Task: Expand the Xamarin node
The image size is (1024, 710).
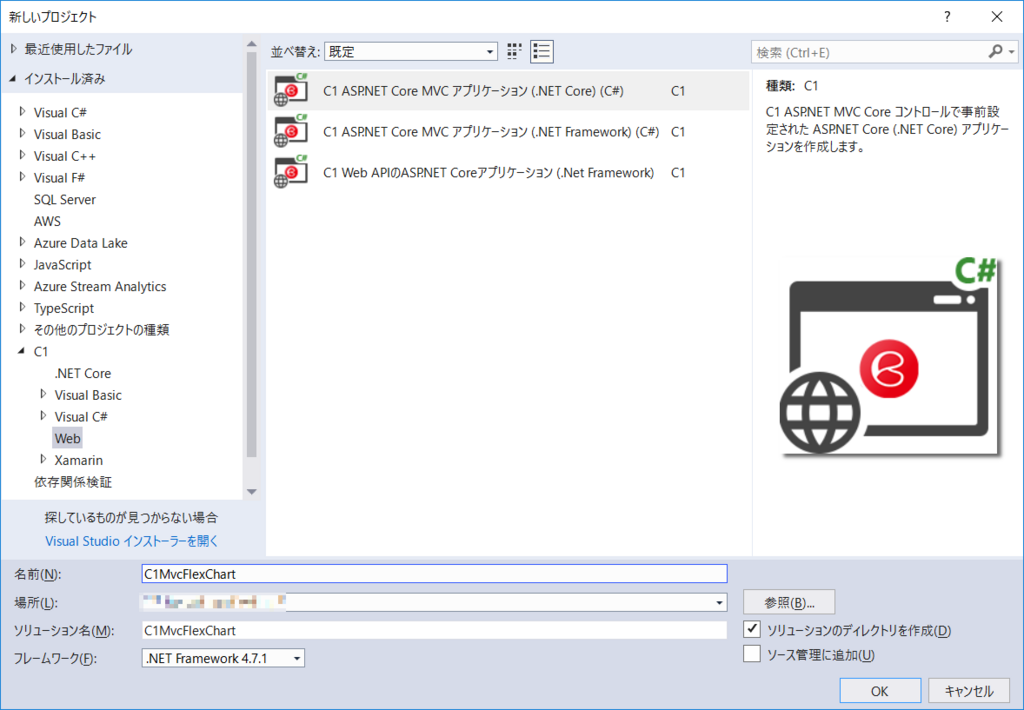Action: click(44, 459)
